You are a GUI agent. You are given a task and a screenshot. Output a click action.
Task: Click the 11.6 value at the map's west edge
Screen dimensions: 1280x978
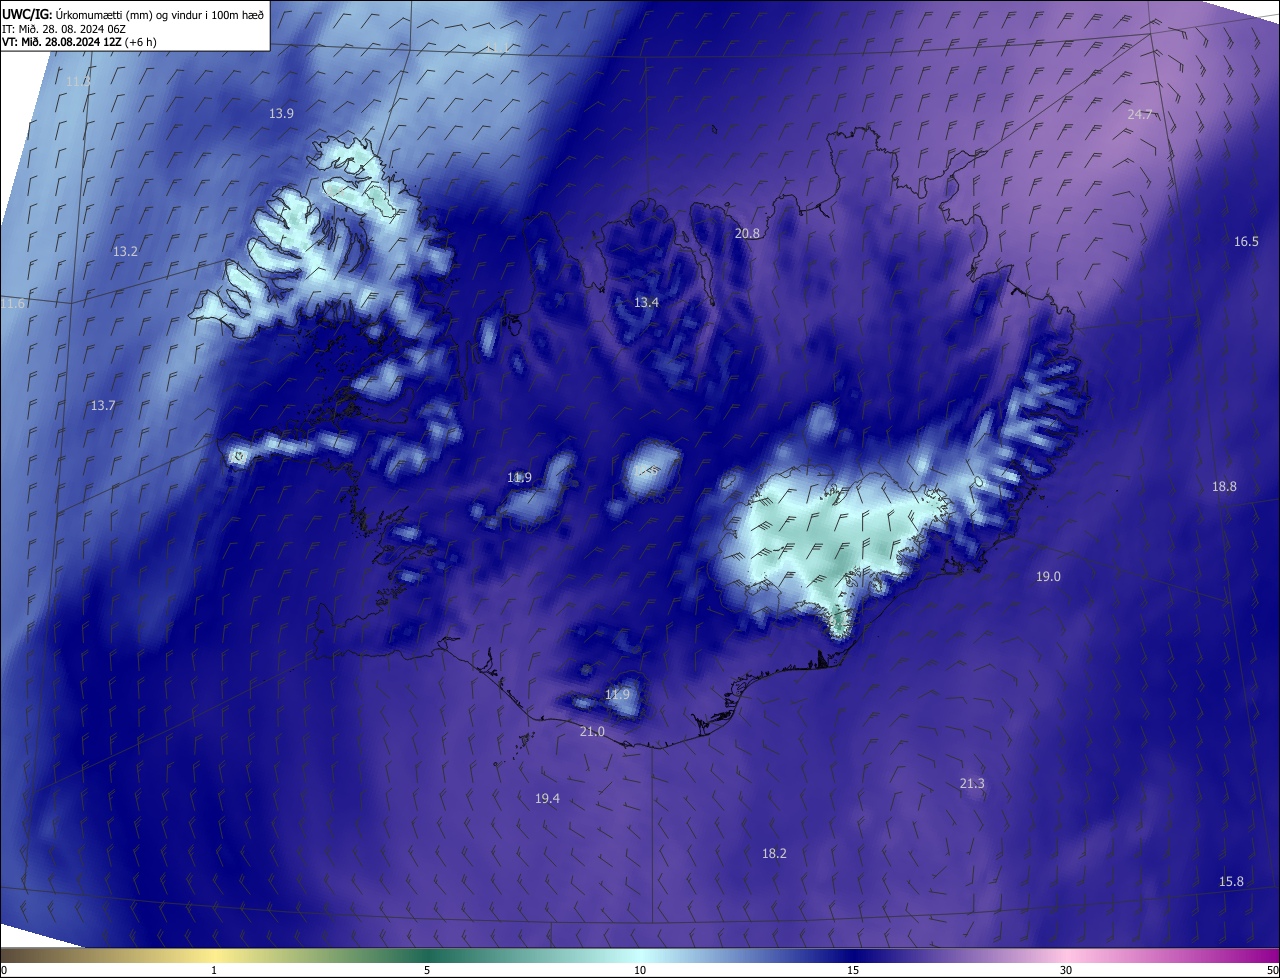coord(12,304)
